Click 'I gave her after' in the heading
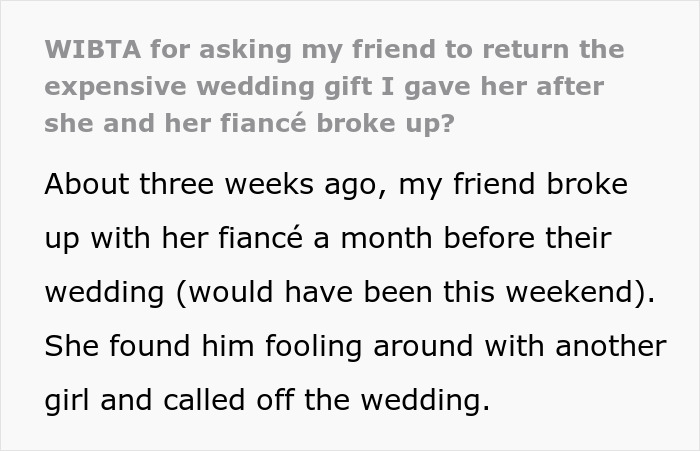Screen dimensions: 700x451 coord(488,86)
